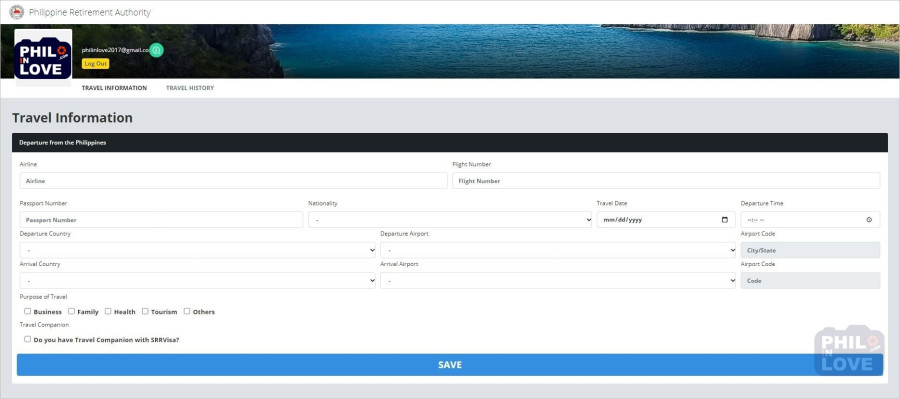Open the Arrival Airport dropdown
The height and width of the screenshot is (399, 900).
558,281
